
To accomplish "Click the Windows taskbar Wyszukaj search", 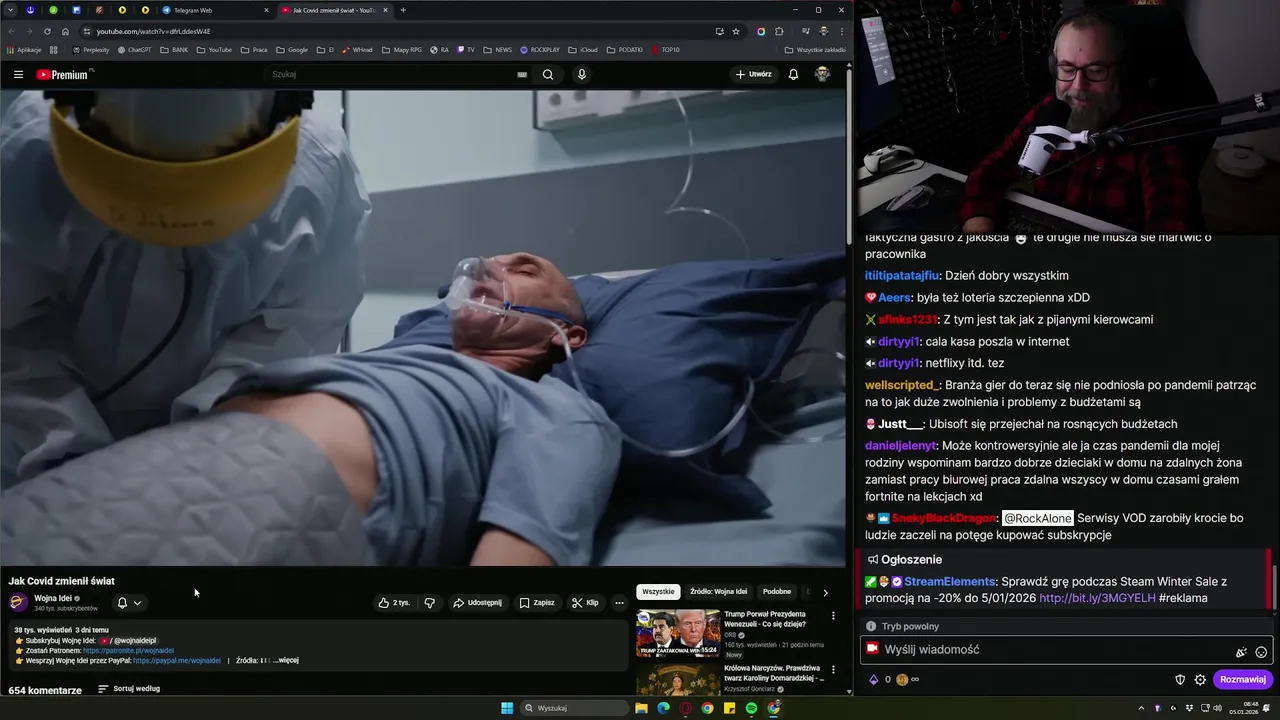I will pyautogui.click(x=575, y=708).
